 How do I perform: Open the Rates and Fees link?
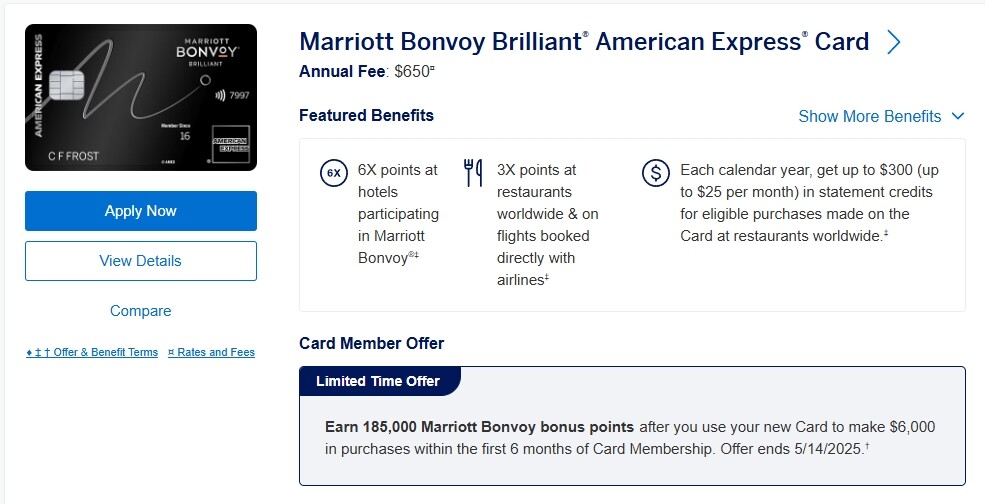(211, 353)
